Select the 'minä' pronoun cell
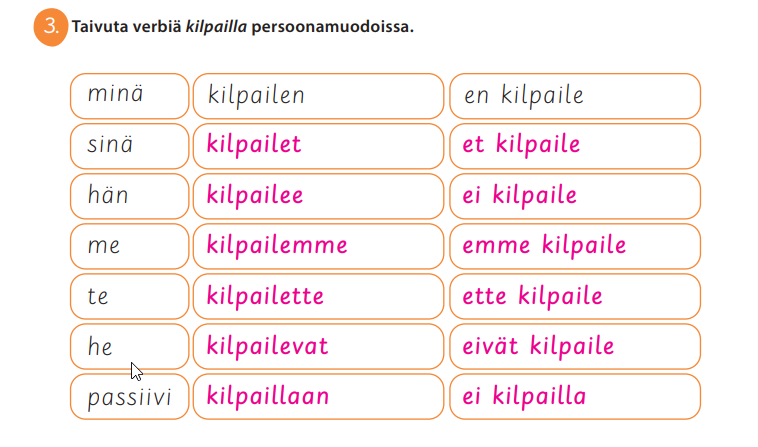Viewport: 758px width, 447px height. (129, 96)
